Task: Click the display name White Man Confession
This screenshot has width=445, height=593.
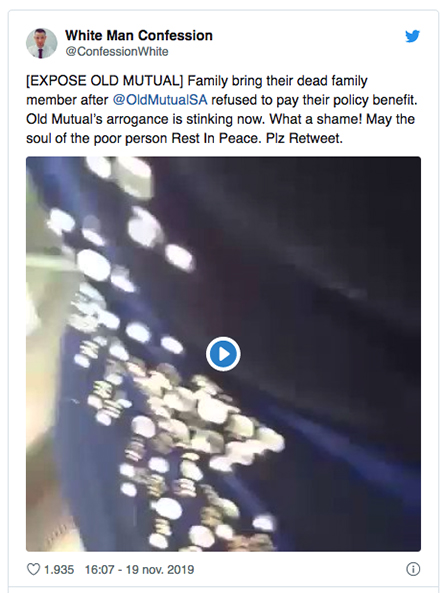Action: (x=139, y=36)
